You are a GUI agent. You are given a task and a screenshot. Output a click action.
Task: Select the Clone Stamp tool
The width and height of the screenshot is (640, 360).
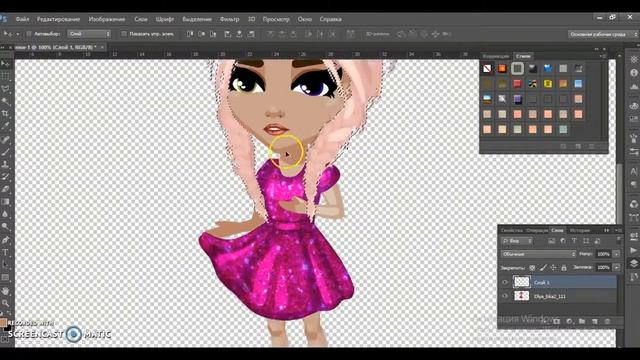[x=5, y=164]
